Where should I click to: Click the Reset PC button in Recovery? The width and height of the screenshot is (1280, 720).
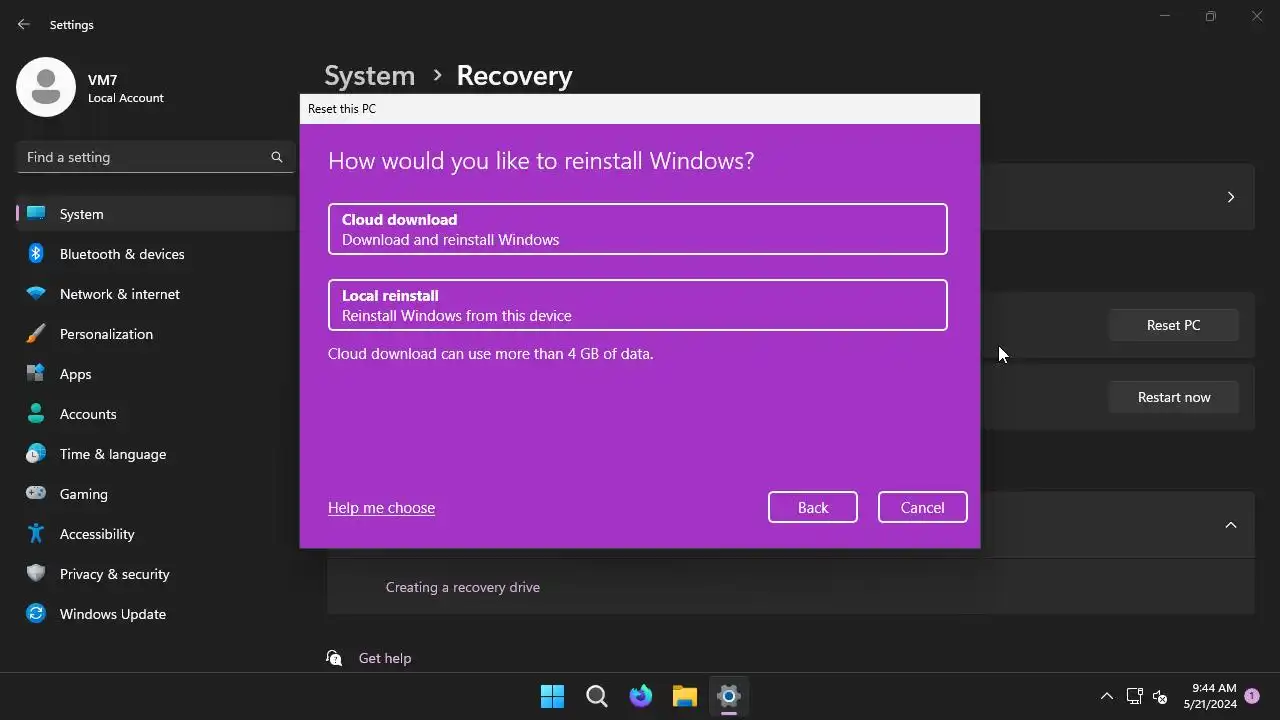coord(1173,325)
